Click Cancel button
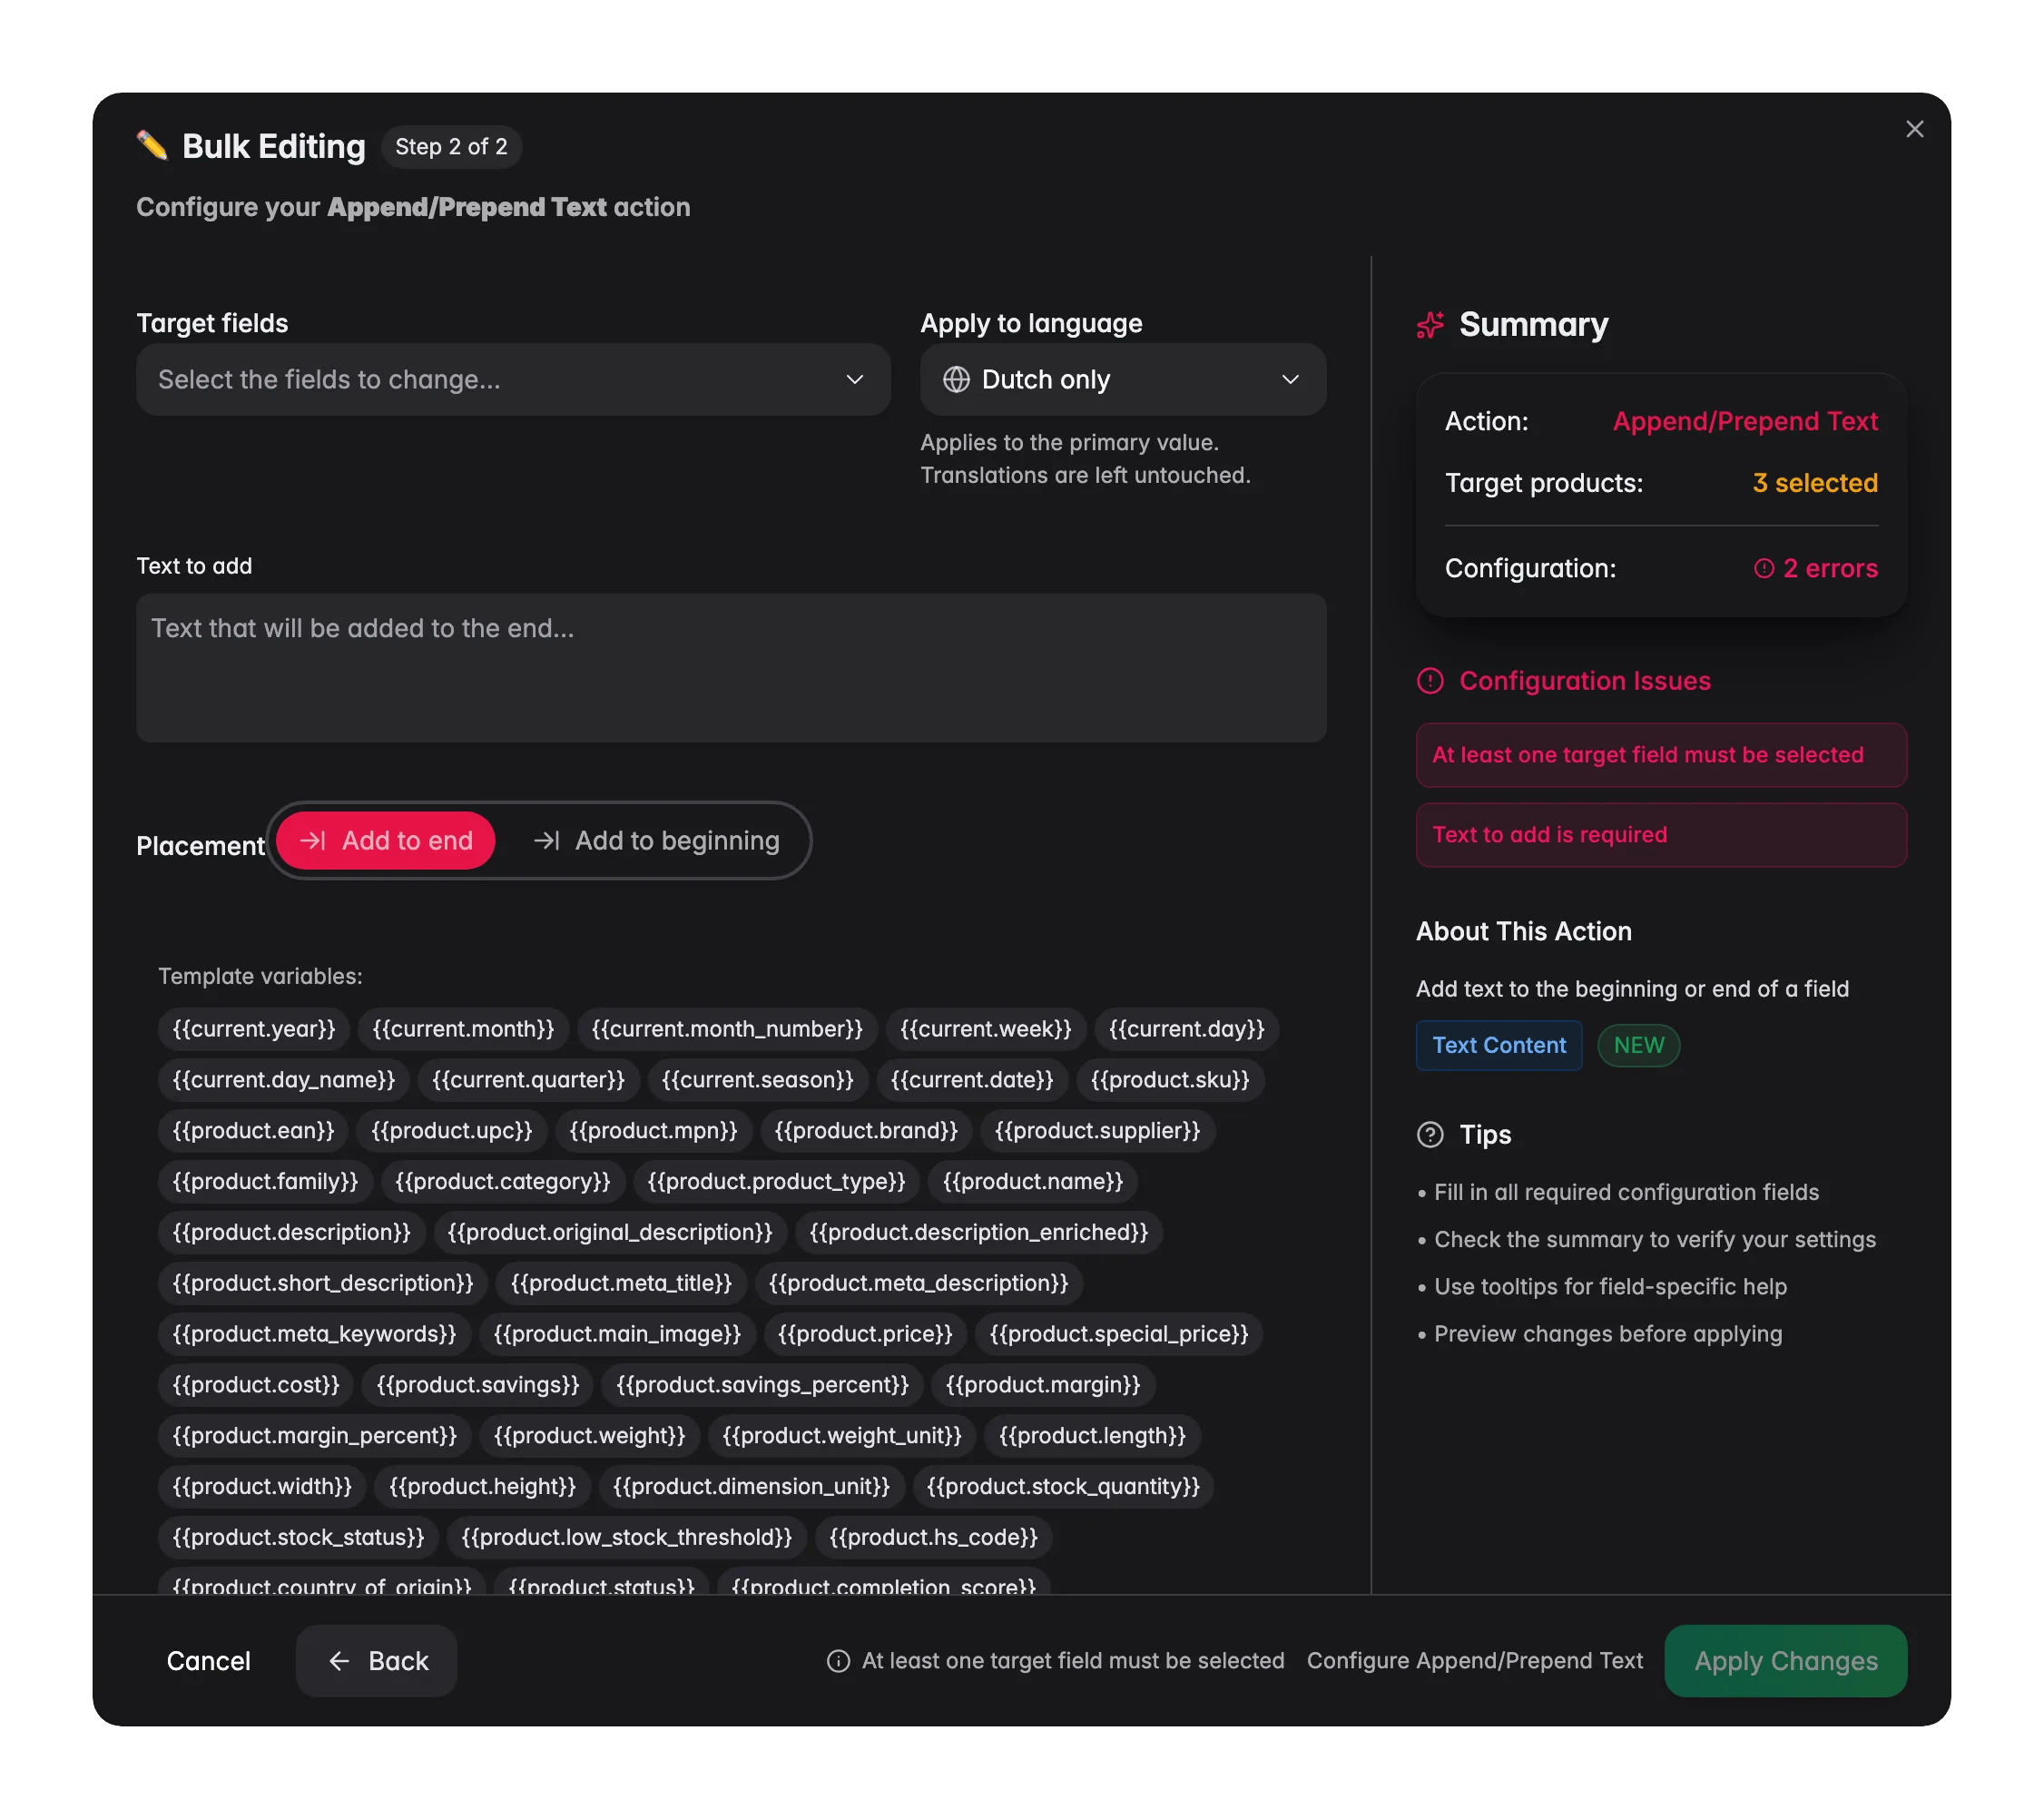This screenshot has width=2044, height=1819. pyautogui.click(x=208, y=1661)
